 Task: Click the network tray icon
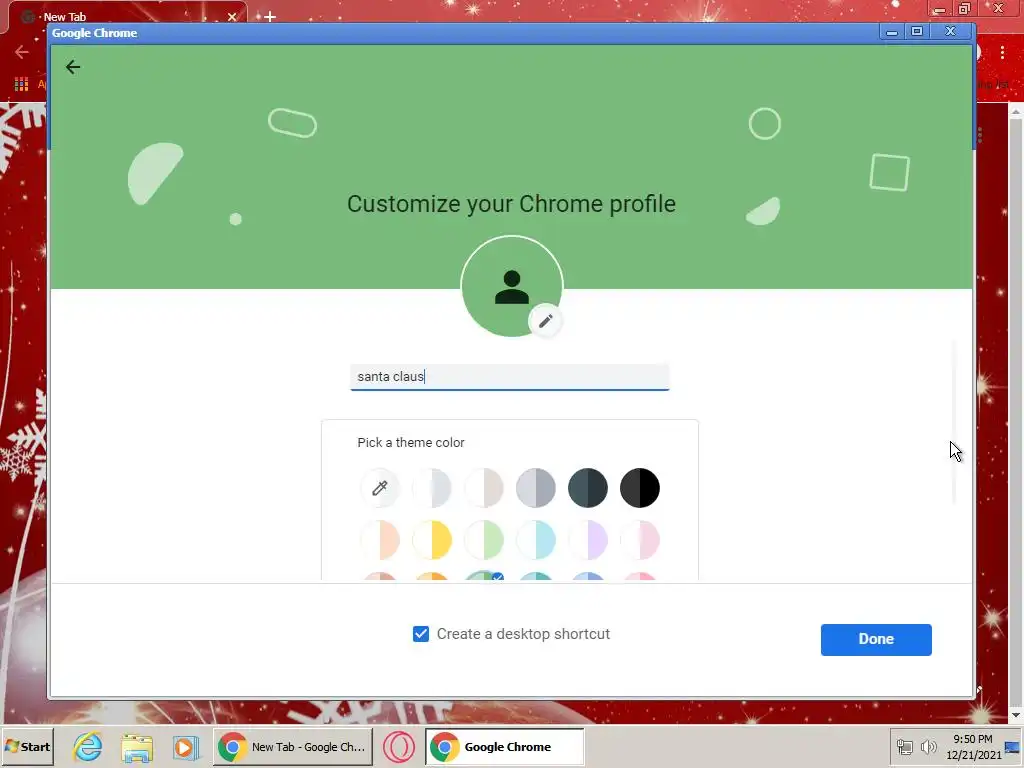coord(904,746)
